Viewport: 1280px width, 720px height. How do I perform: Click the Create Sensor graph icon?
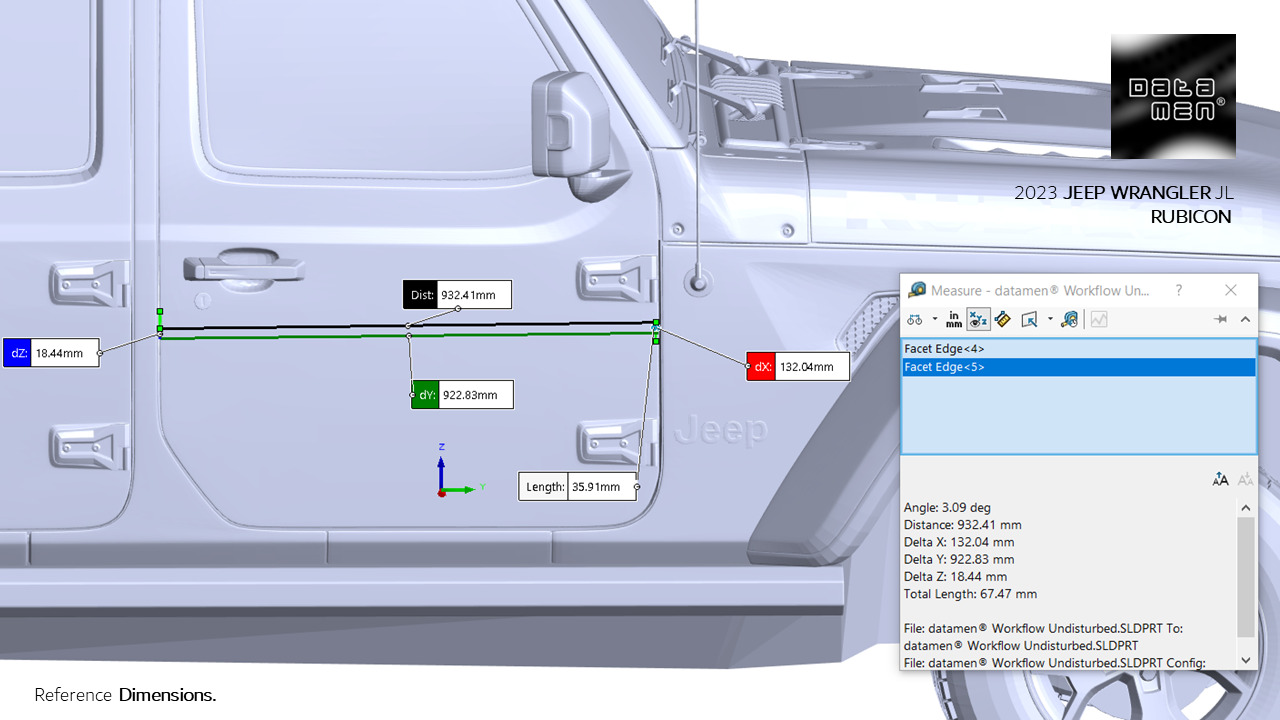tap(1099, 320)
